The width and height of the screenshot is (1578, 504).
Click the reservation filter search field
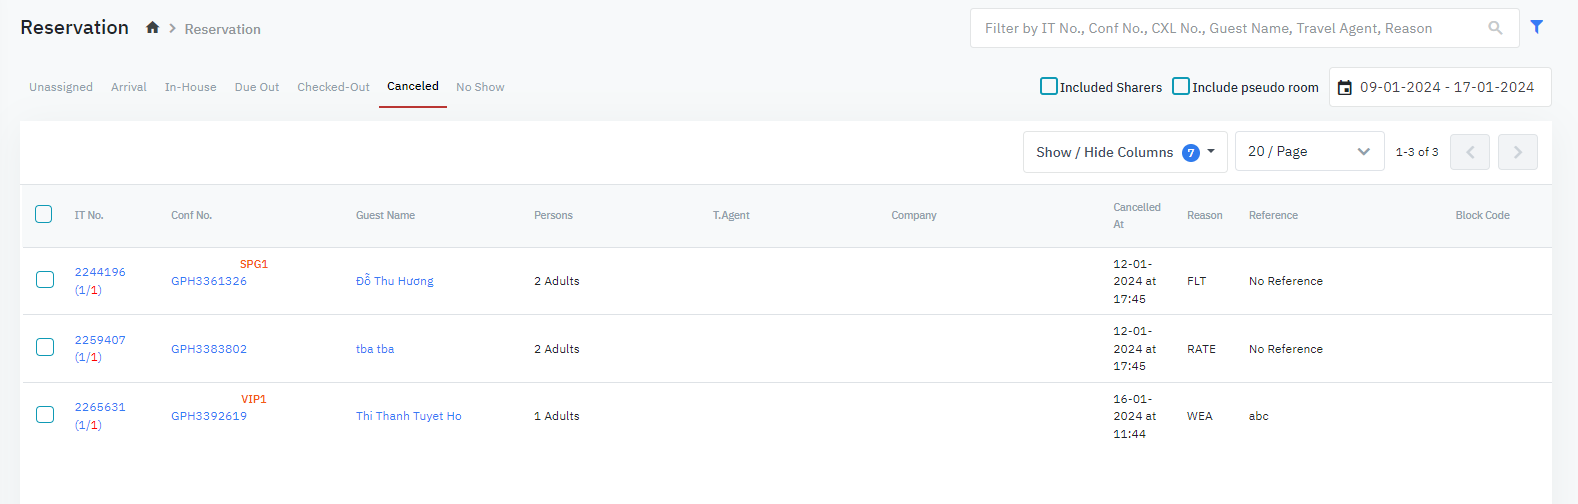pos(1230,28)
